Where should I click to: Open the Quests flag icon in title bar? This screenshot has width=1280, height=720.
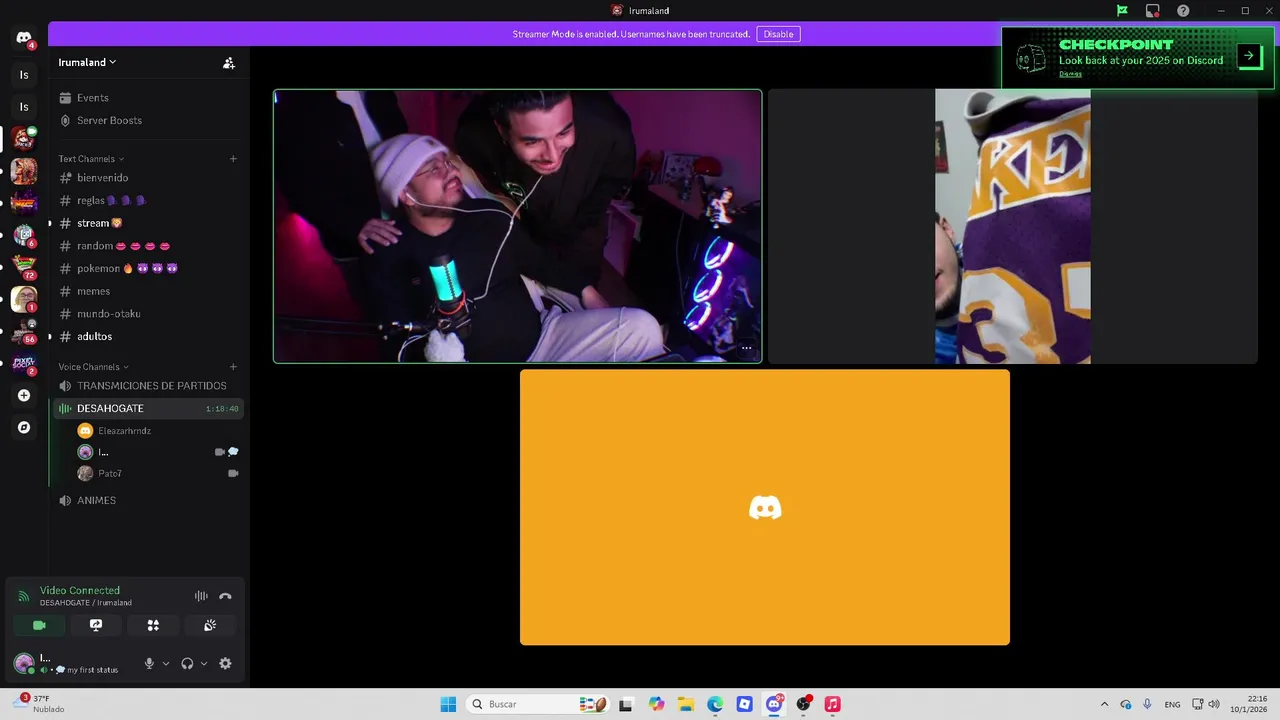[x=1123, y=11]
